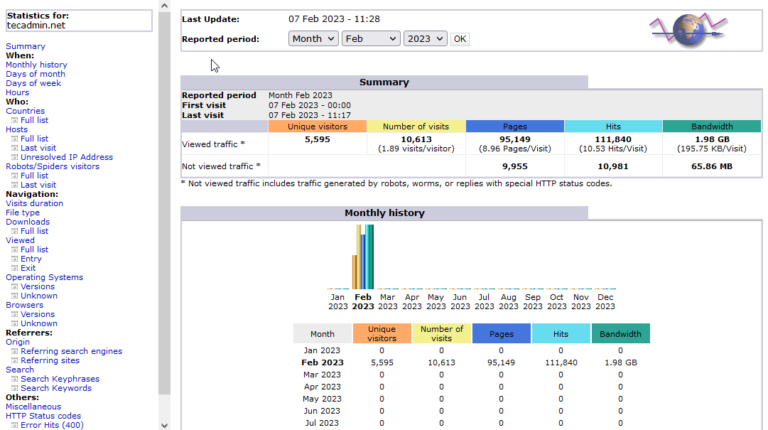Go to Monthly history in the sidebar

tap(36, 65)
